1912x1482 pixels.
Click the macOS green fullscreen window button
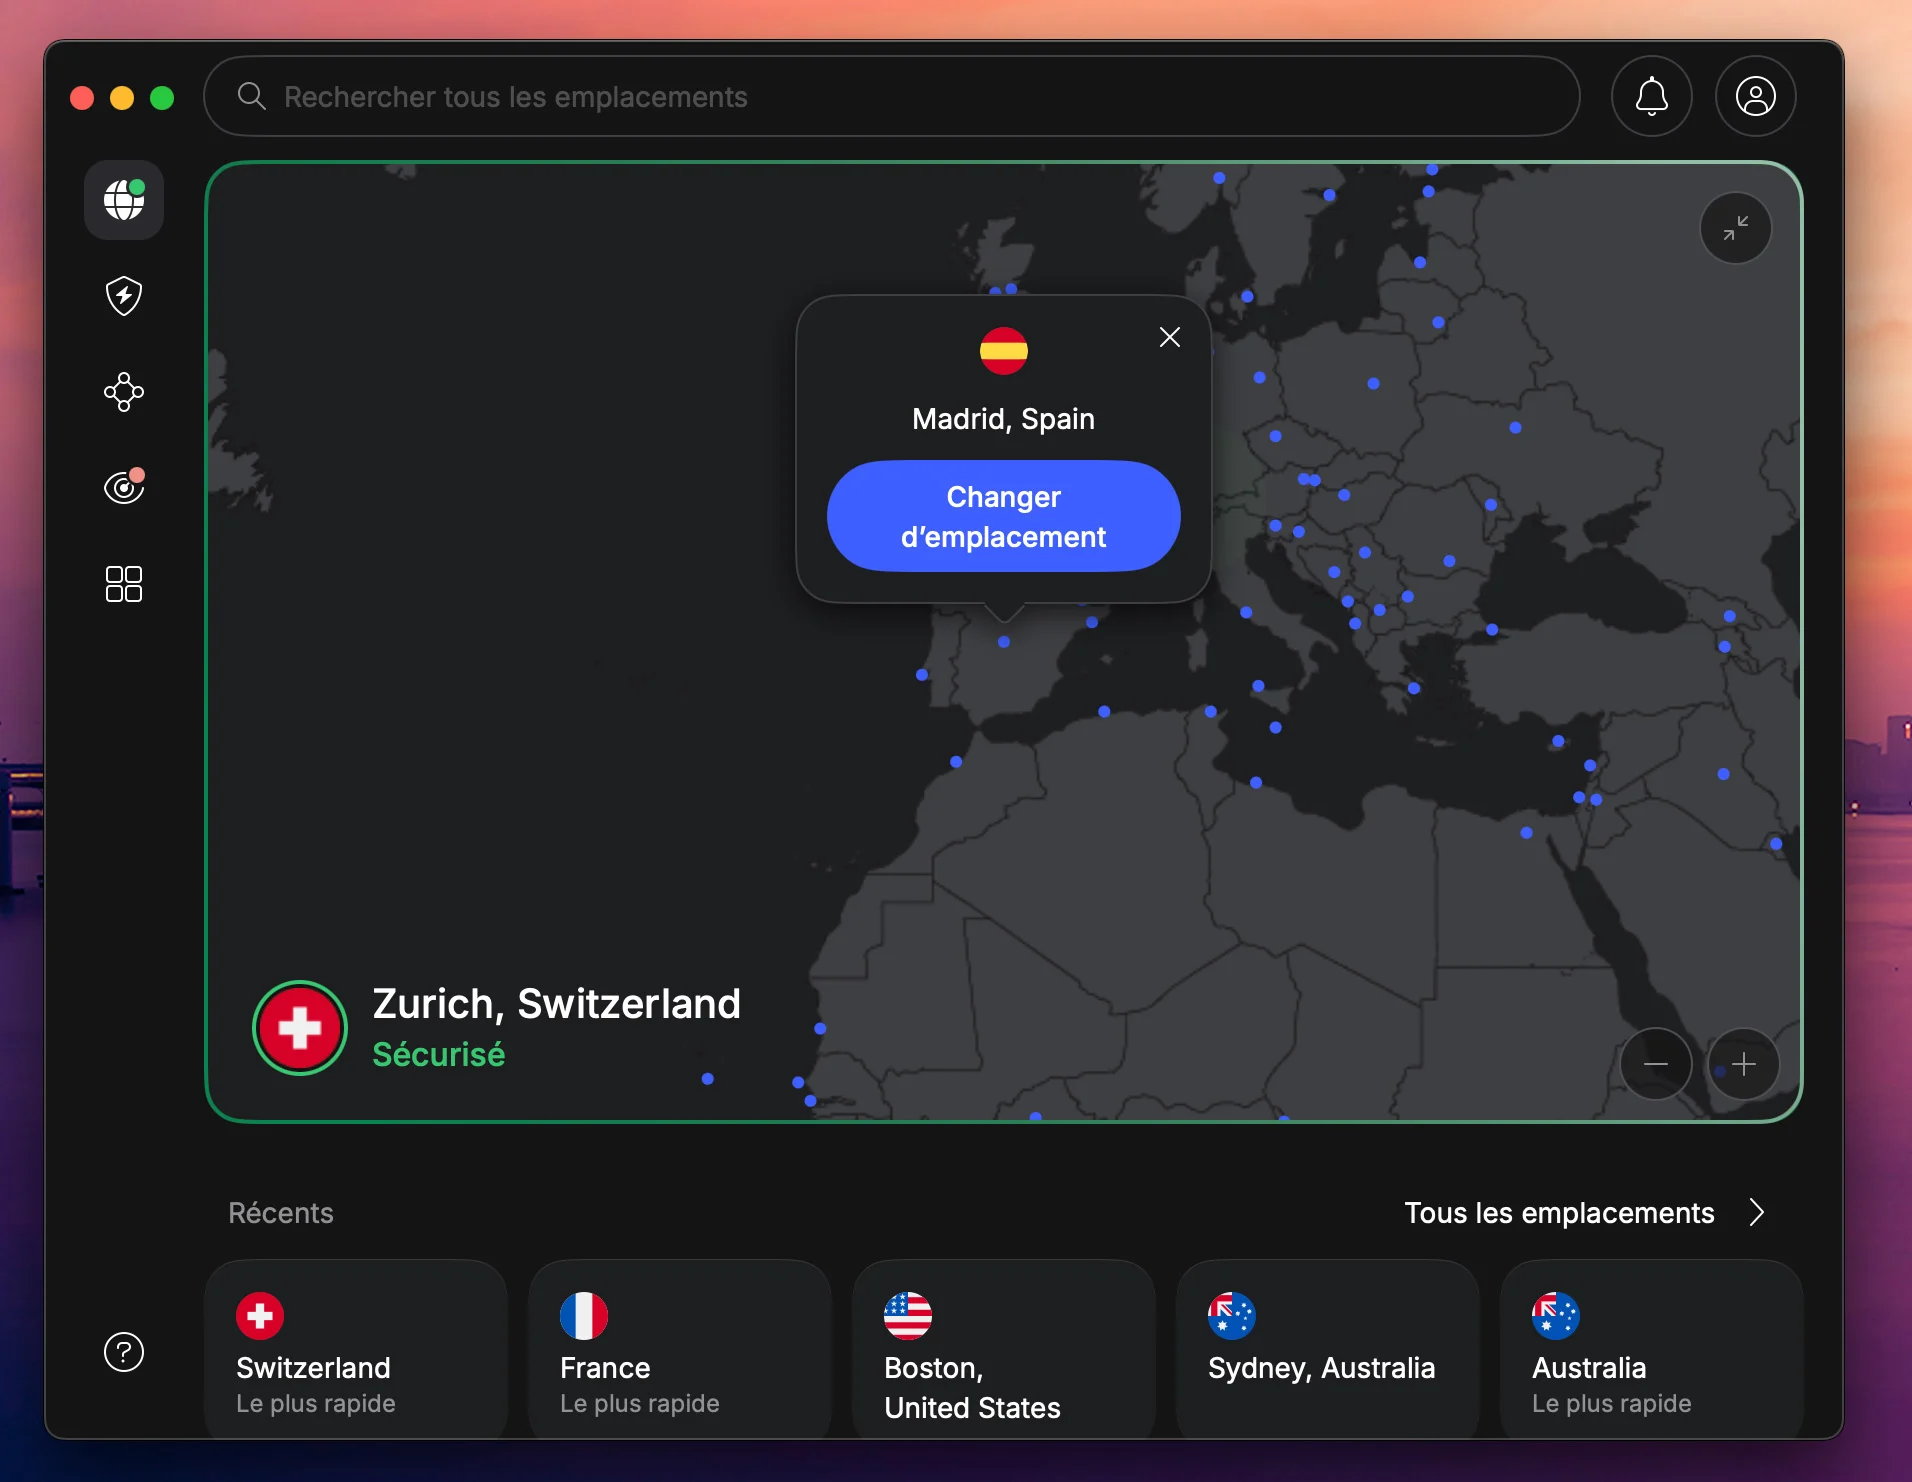(162, 98)
